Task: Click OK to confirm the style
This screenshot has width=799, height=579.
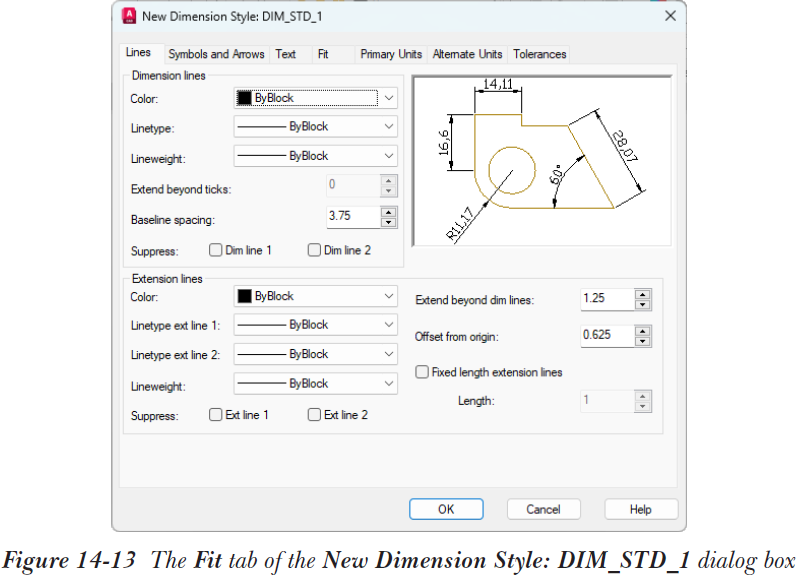Action: point(446,509)
